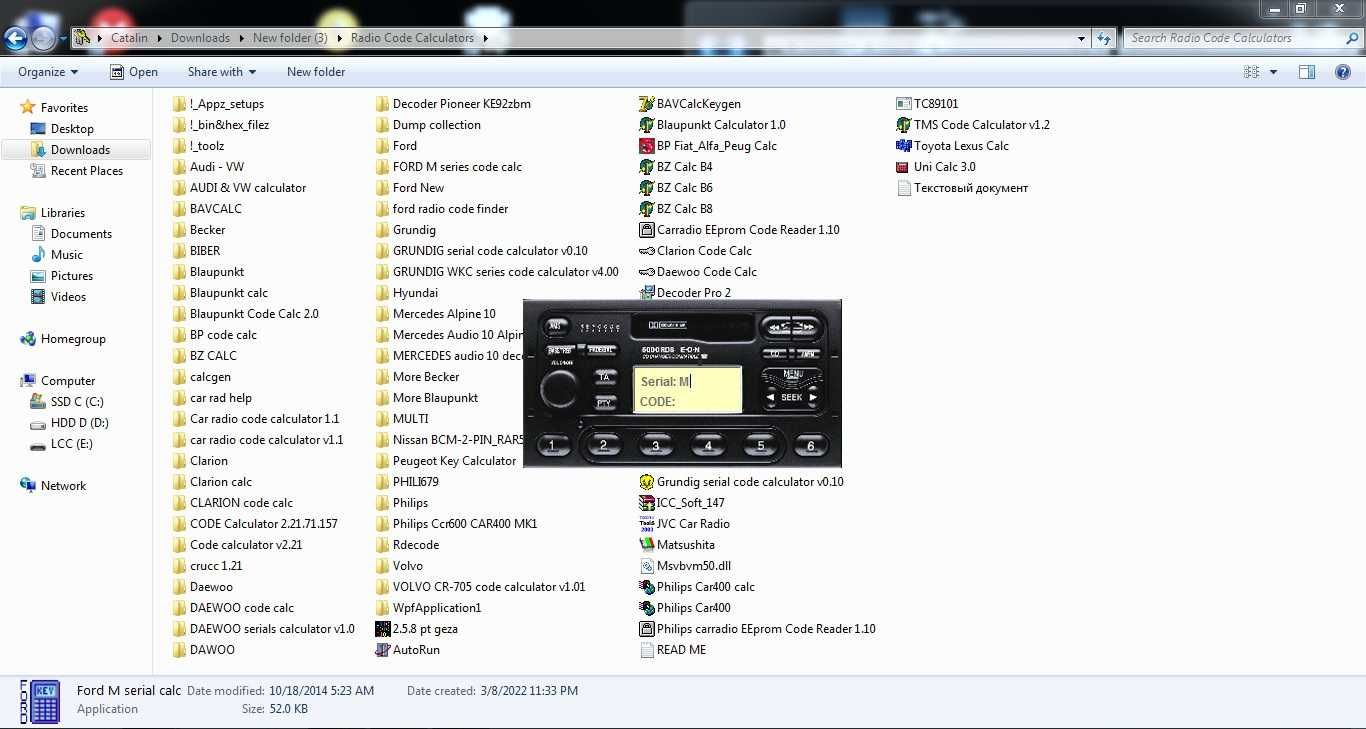1366x729 pixels.
Task: Click the Catalin breadcrumb segment
Action: [x=129, y=38]
